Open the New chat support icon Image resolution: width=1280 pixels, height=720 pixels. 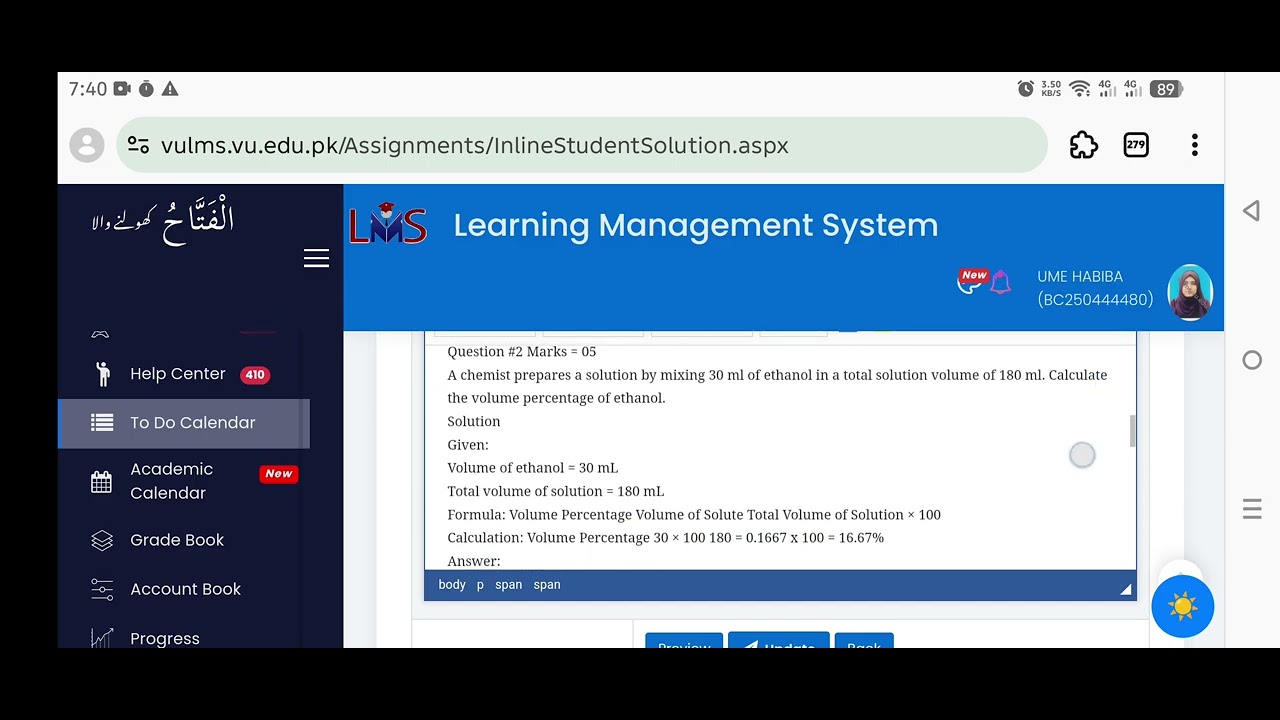[x=970, y=281]
